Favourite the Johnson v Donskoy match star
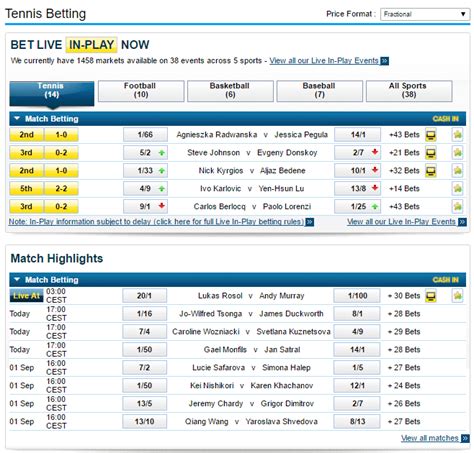Viewport: 474px width, 453px height. [x=457, y=153]
